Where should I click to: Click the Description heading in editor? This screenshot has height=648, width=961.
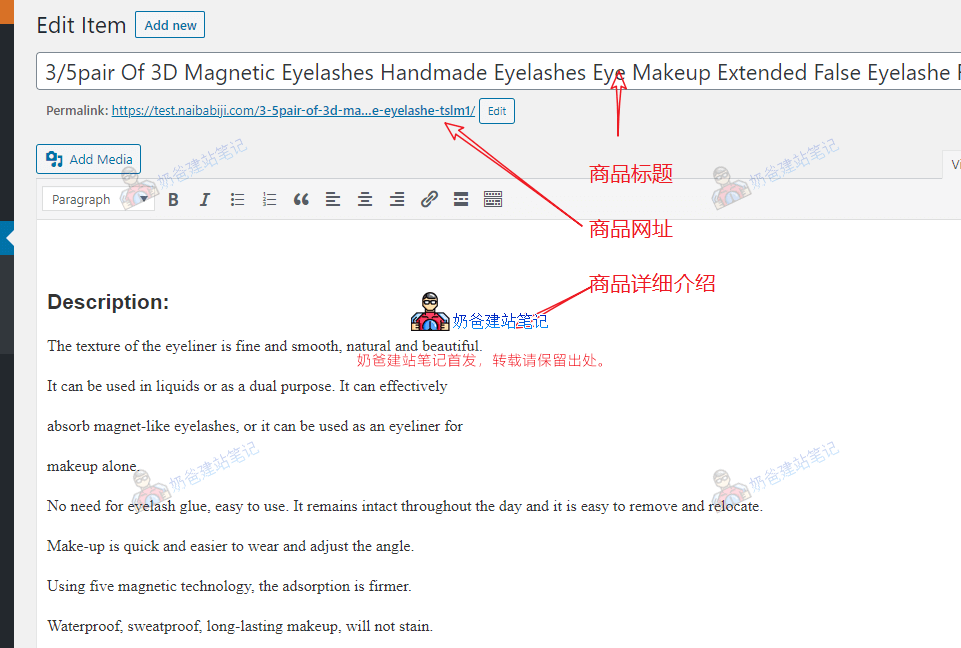click(x=108, y=302)
